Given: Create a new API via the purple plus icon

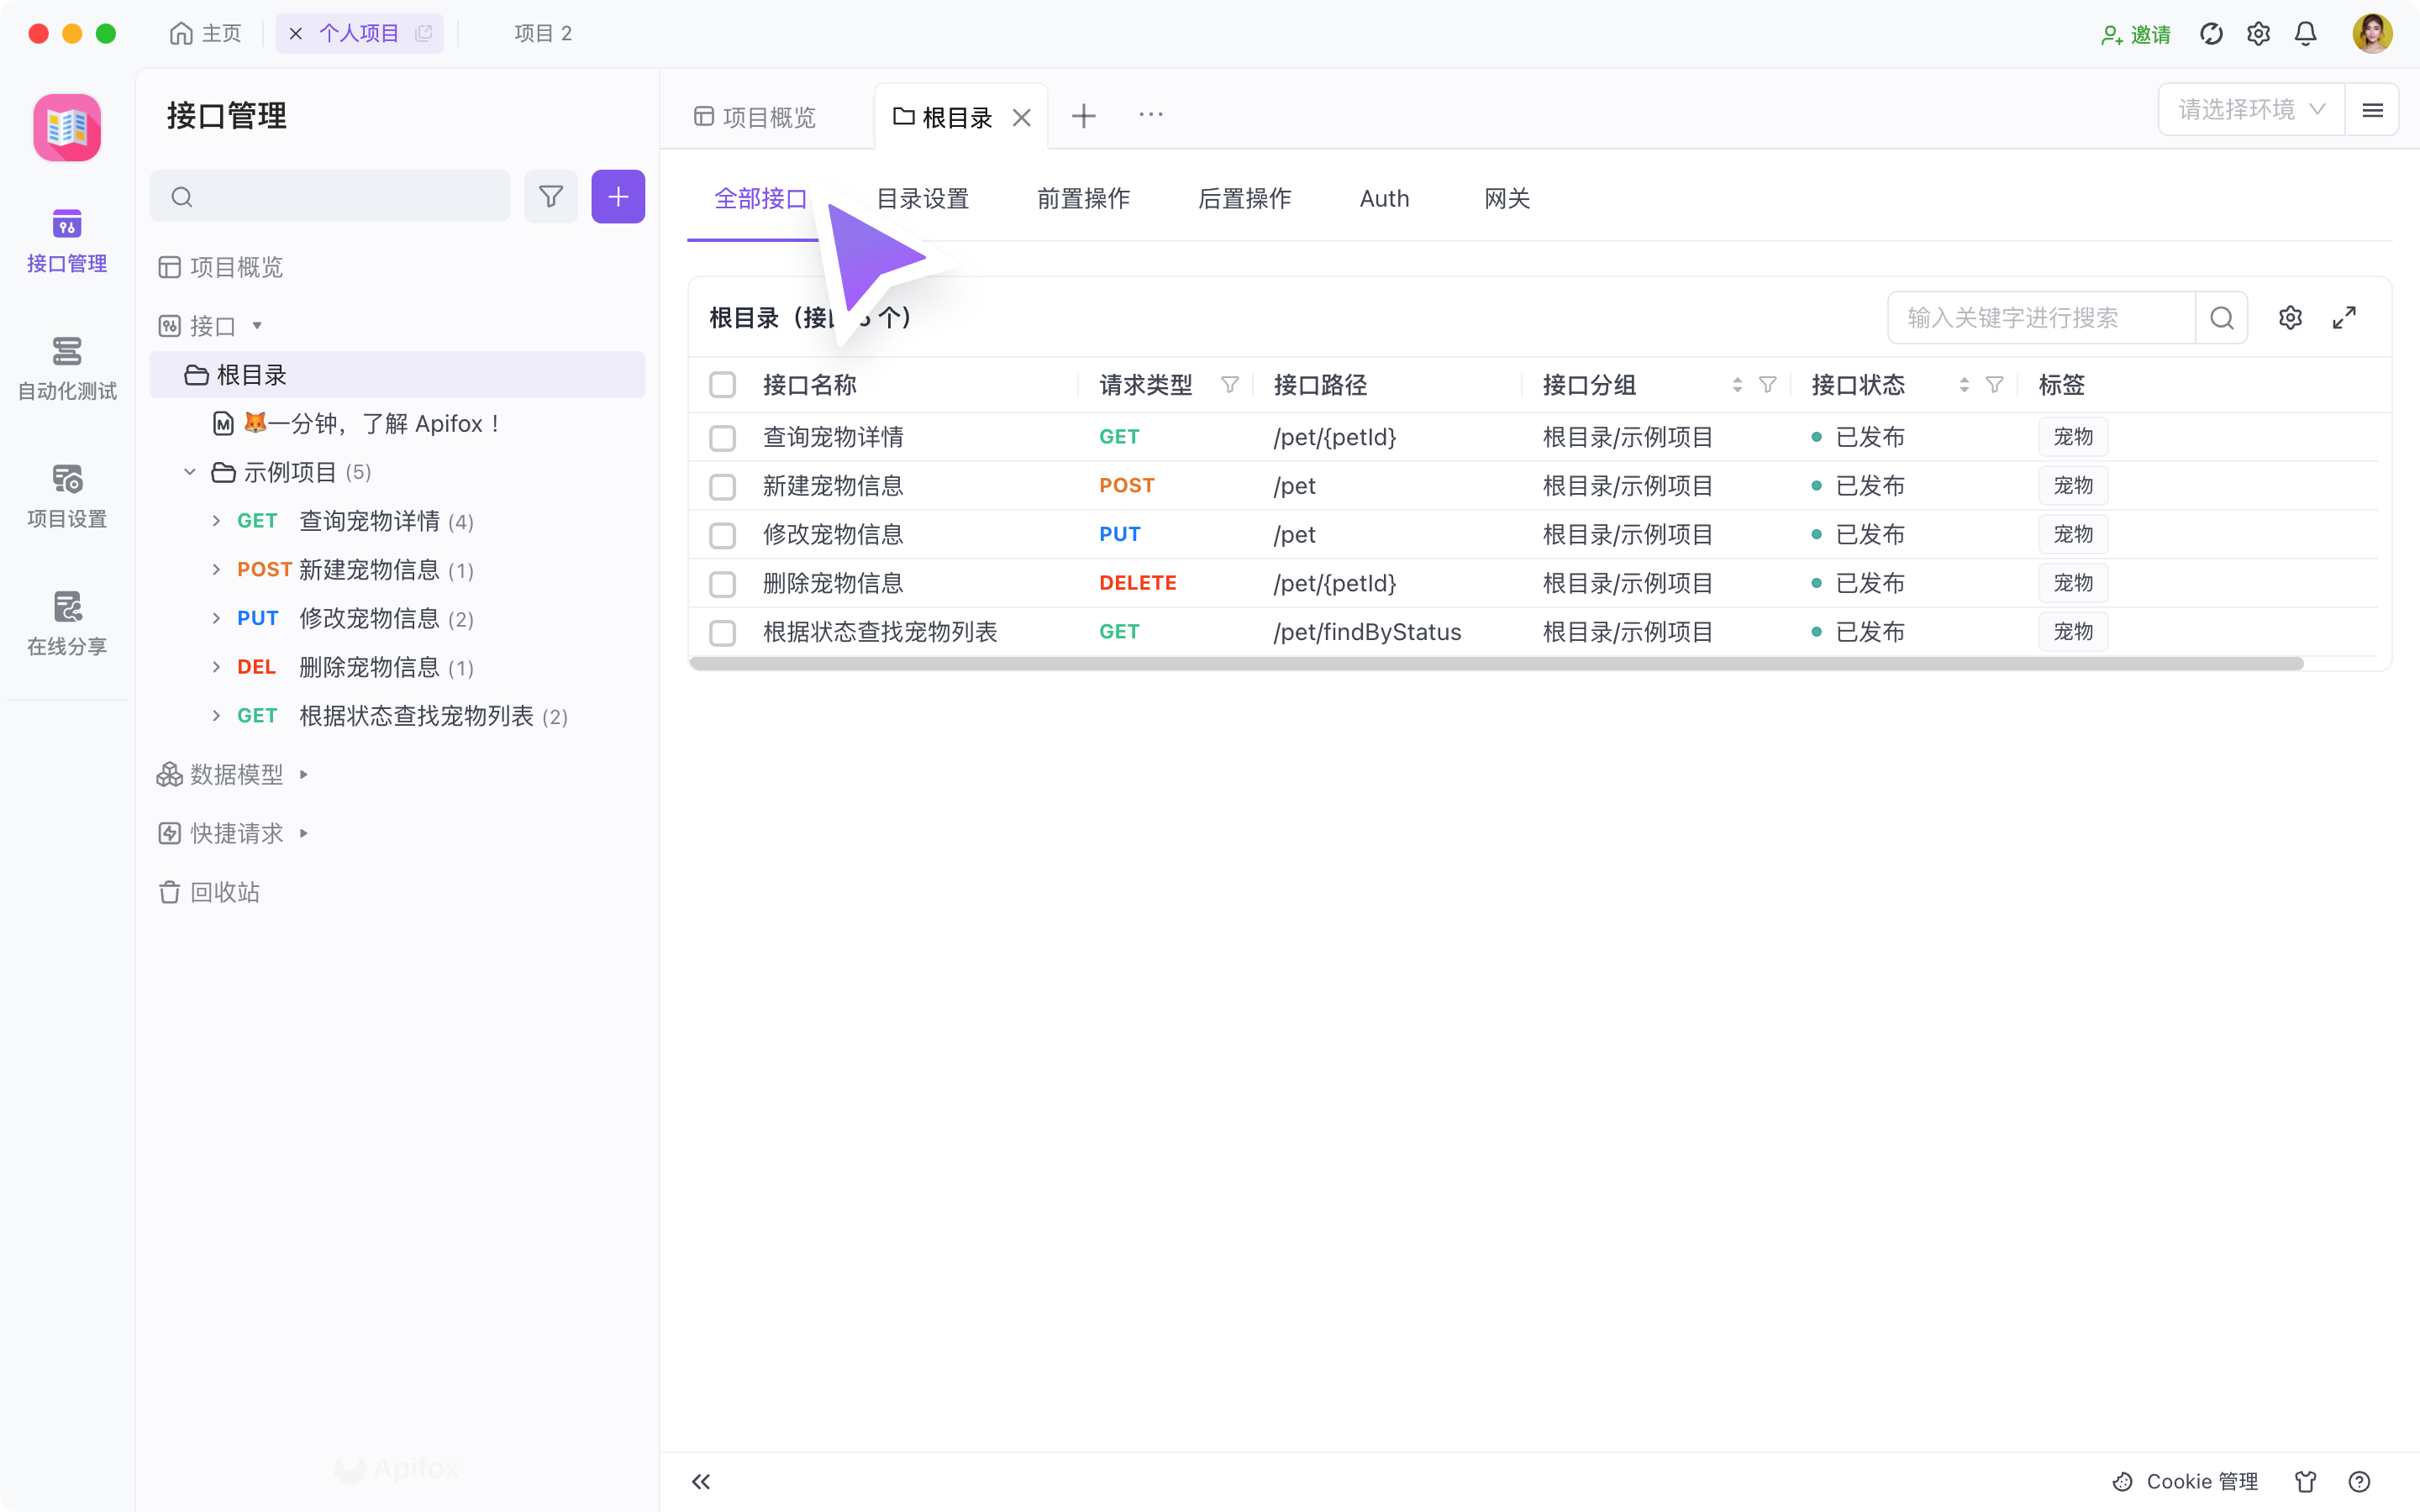Looking at the screenshot, I should click(x=618, y=196).
